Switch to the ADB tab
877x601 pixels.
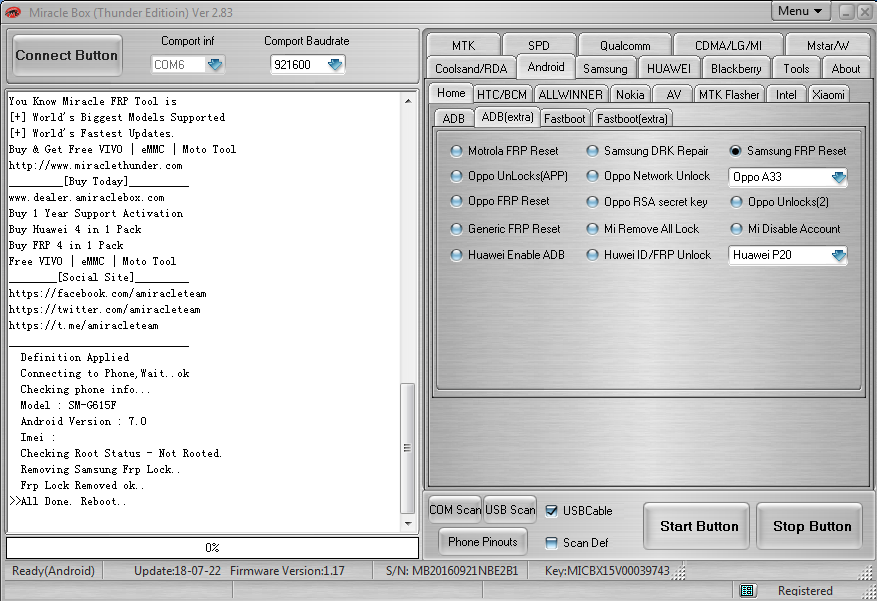[x=454, y=119]
